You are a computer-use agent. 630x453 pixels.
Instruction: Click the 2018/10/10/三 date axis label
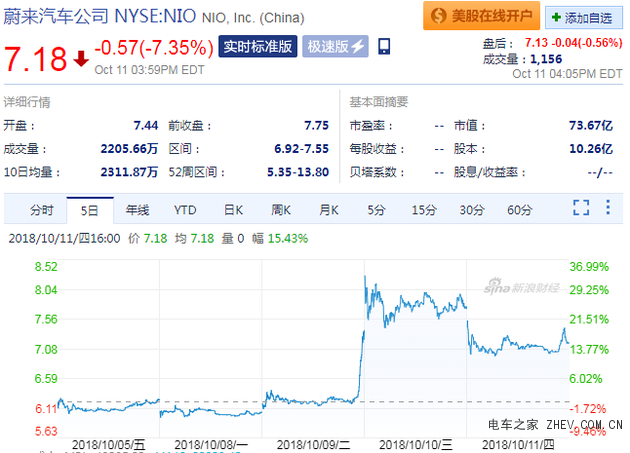pyautogui.click(x=416, y=445)
